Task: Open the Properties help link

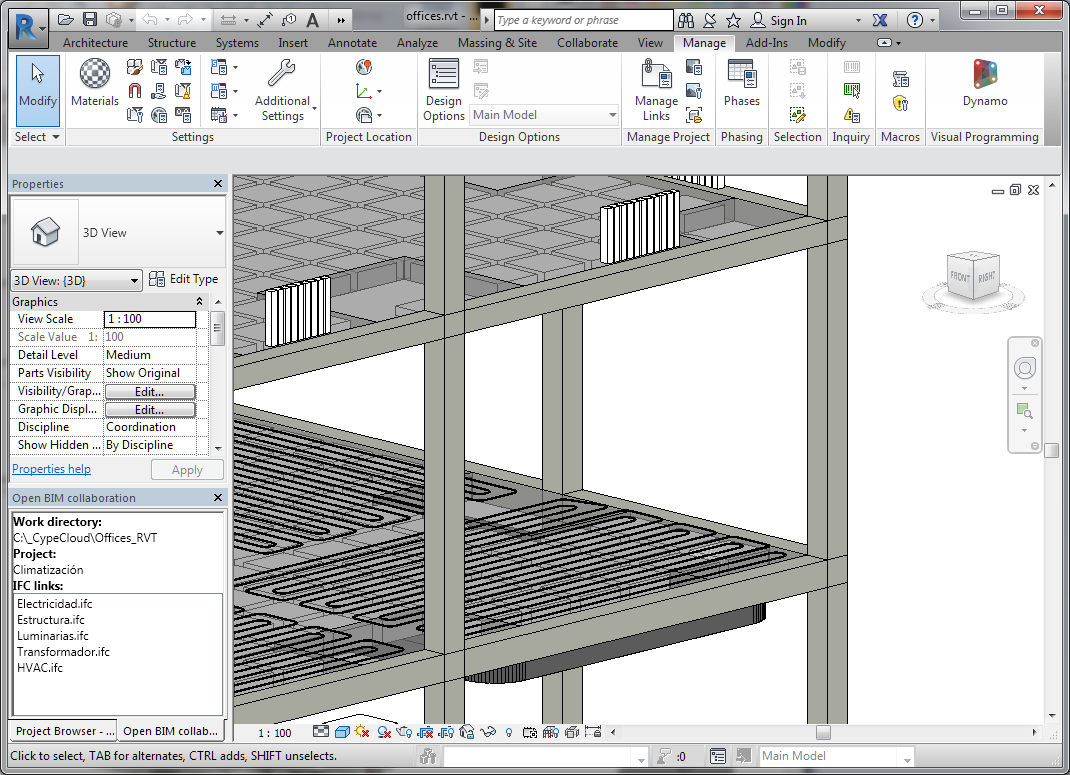Action: [x=51, y=469]
